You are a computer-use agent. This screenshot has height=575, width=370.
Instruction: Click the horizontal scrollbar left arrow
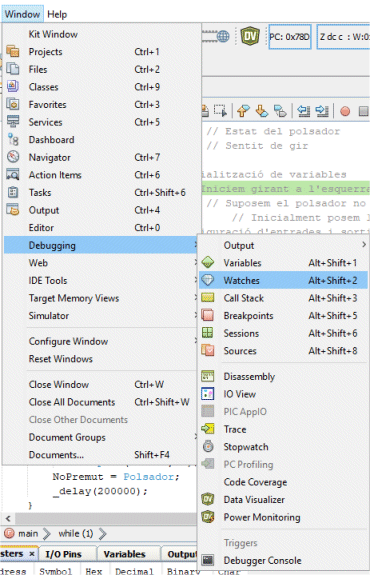pos(8,519)
